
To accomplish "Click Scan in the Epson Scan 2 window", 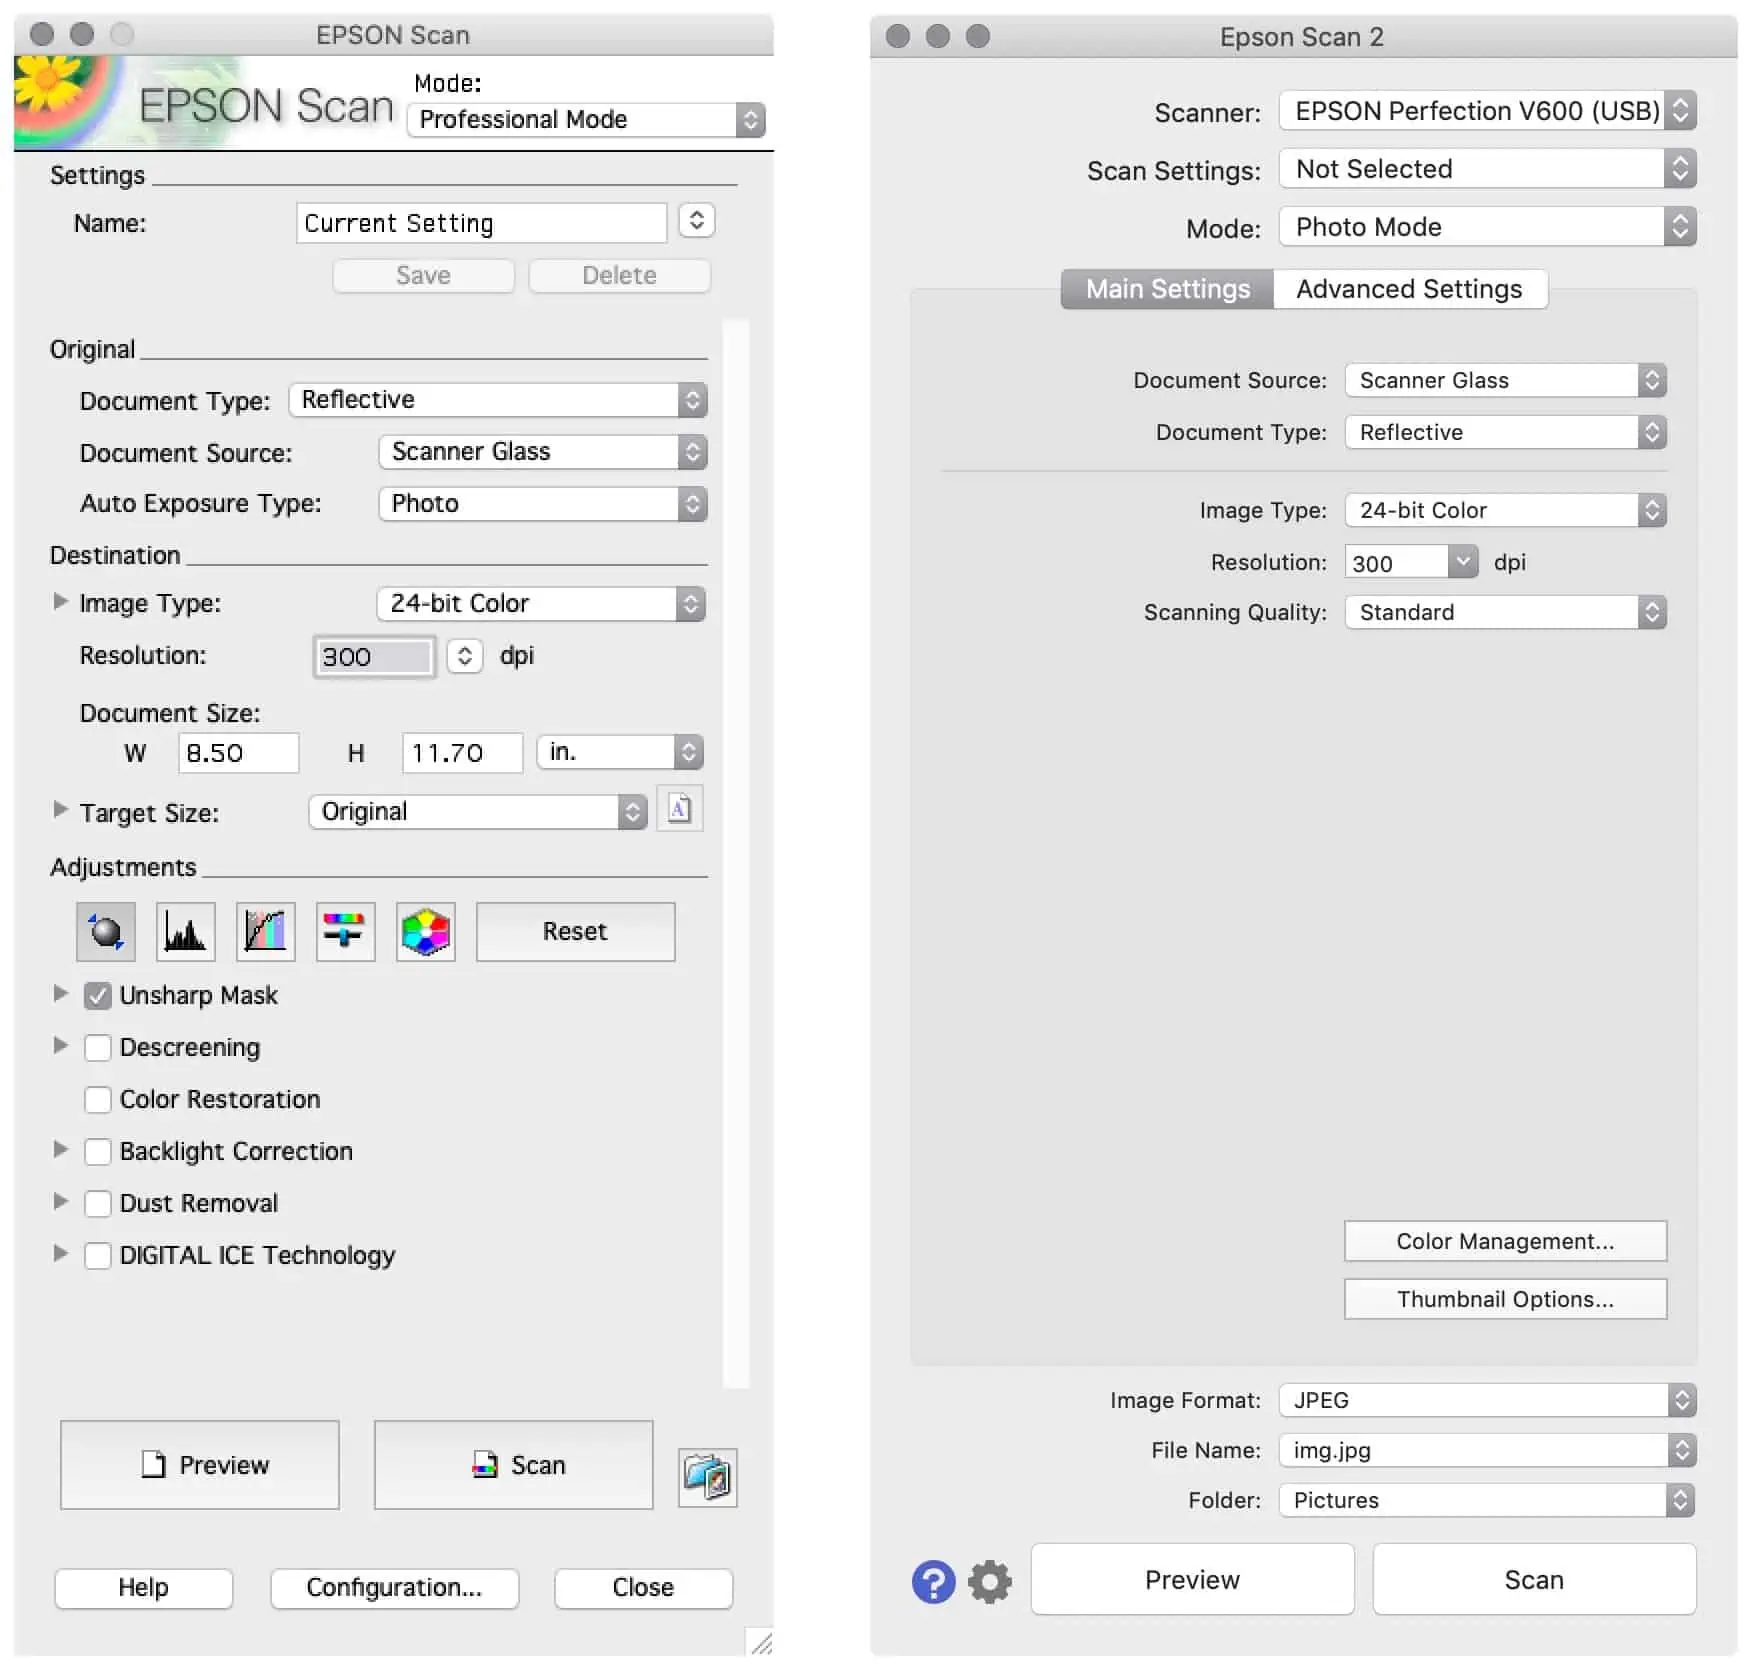I will click(1535, 1580).
